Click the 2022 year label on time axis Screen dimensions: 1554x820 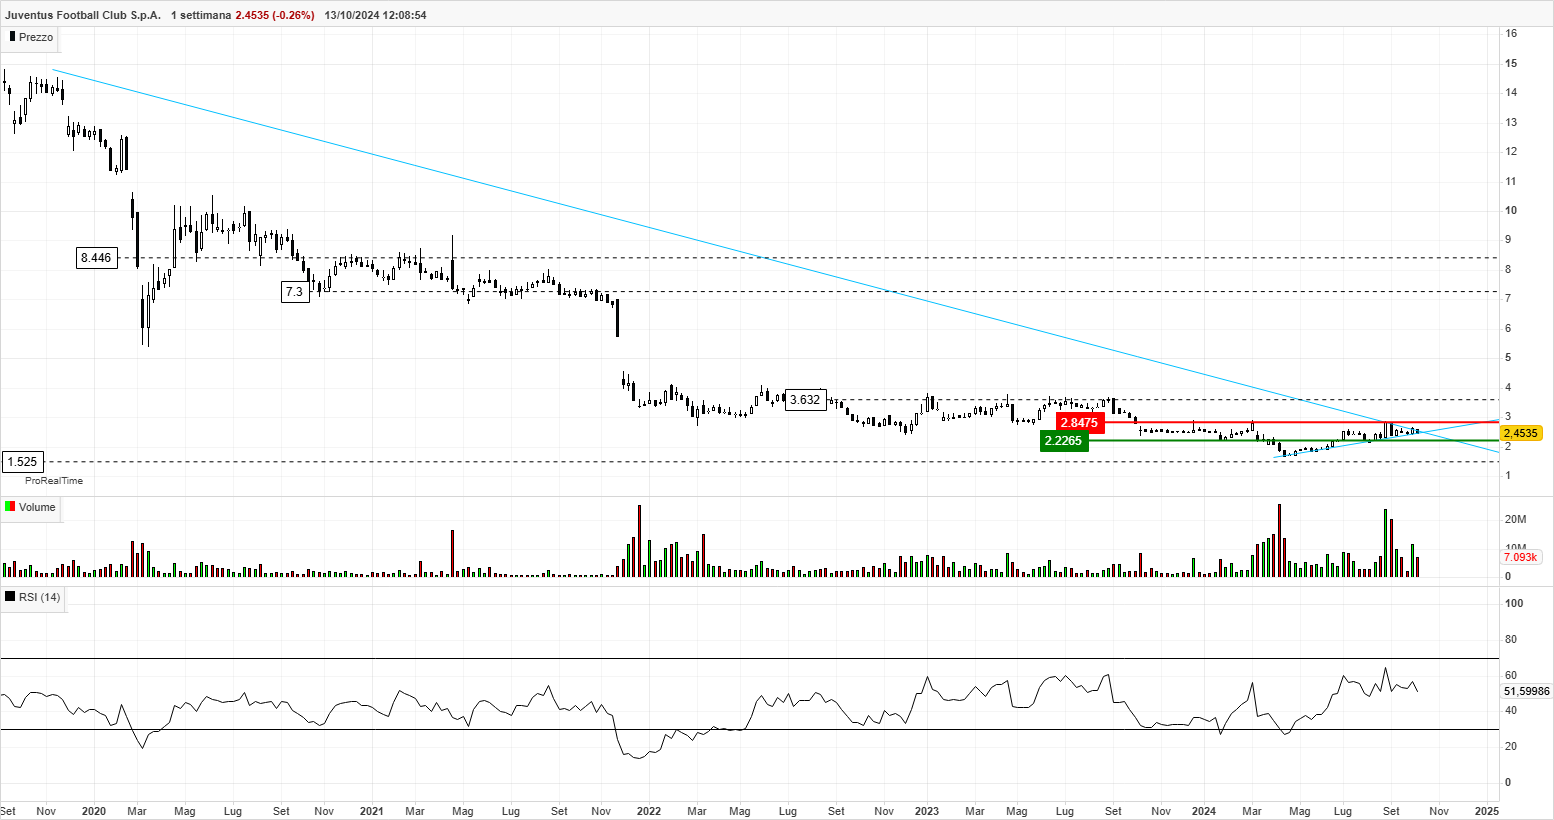coord(649,811)
